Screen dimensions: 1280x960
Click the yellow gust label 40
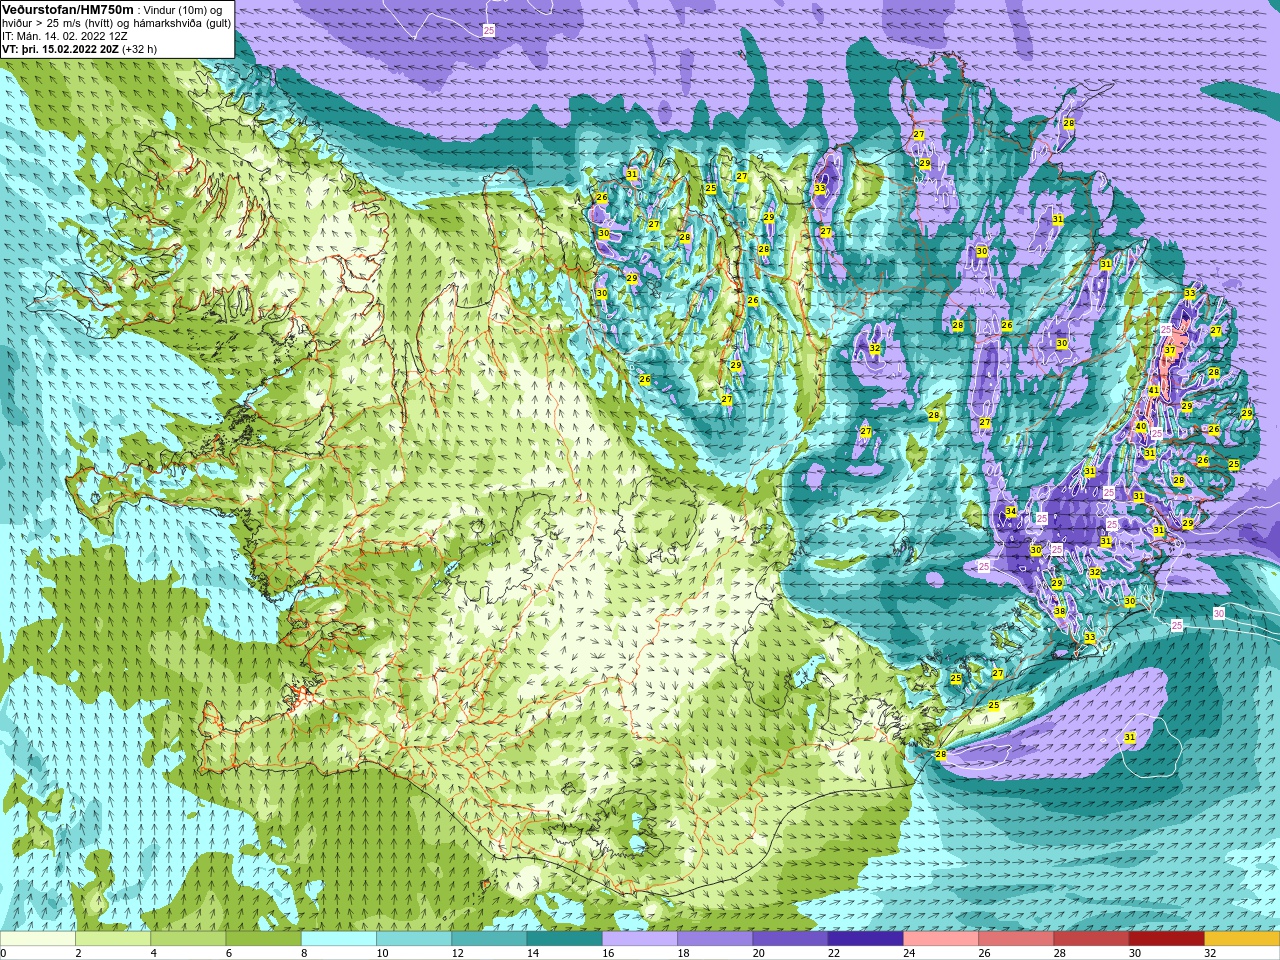[x=1140, y=426]
